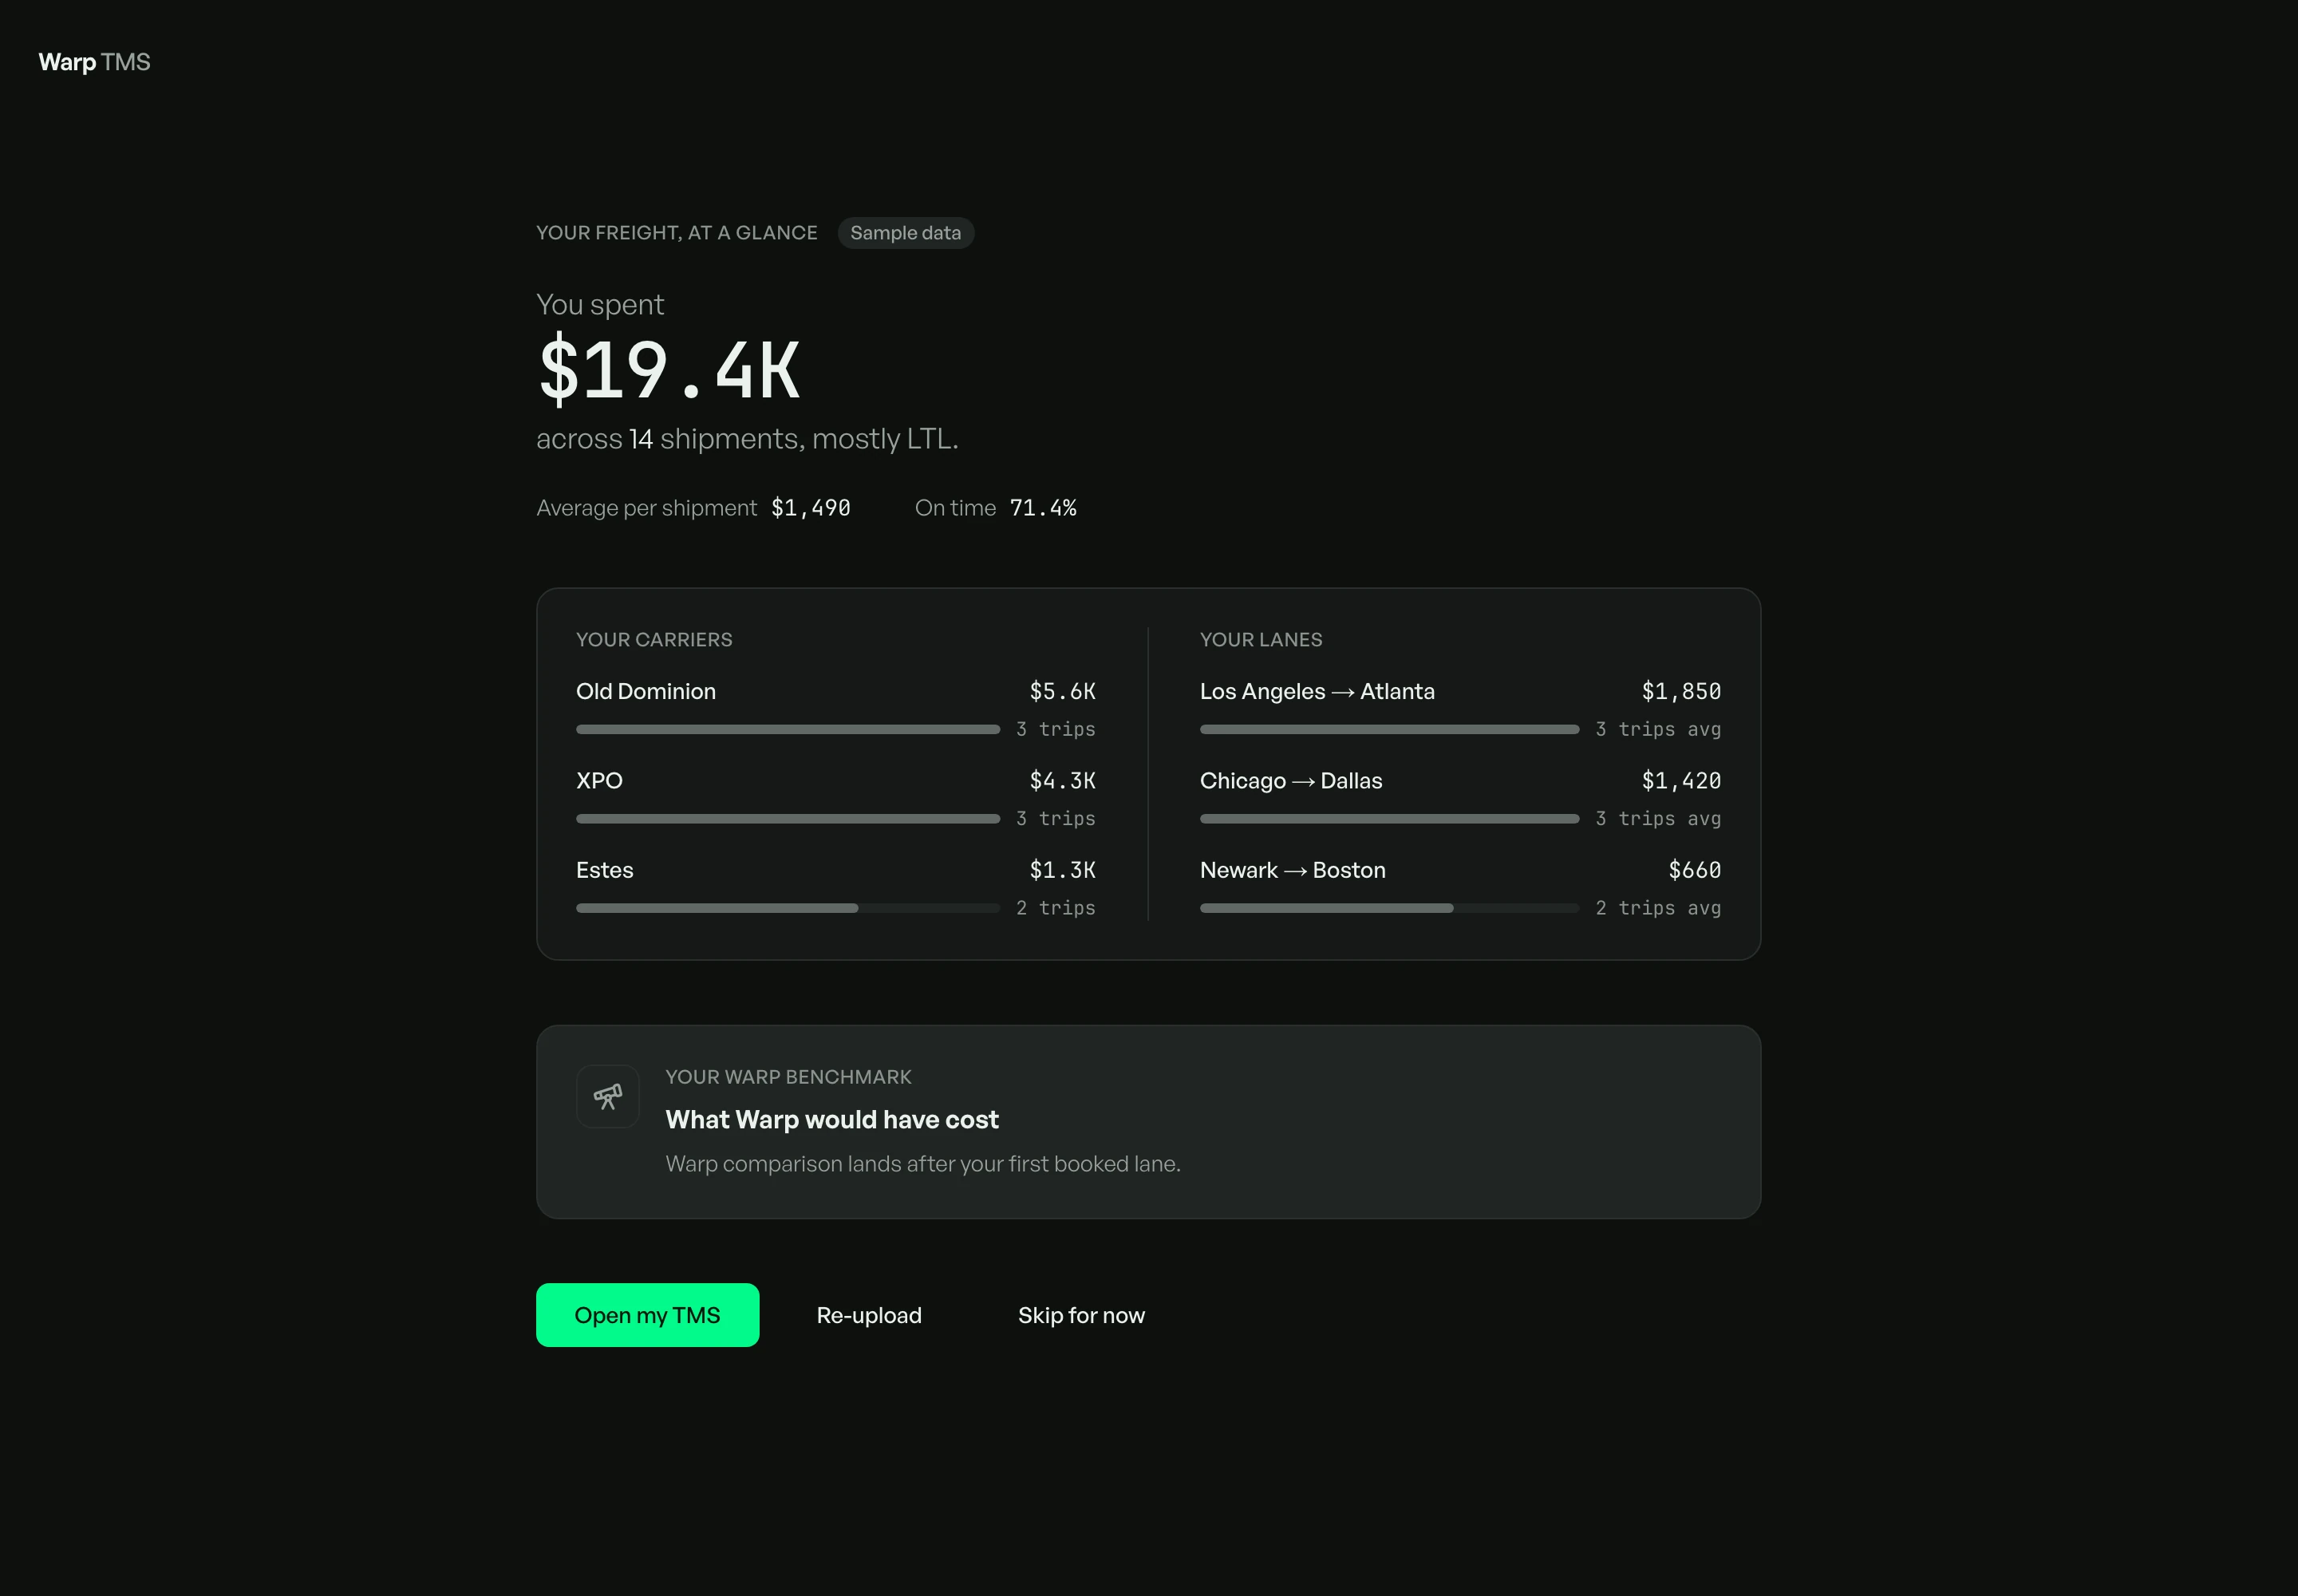Click the 3 trips label under XPO
This screenshot has height=1596, width=2298.
pos(1055,818)
